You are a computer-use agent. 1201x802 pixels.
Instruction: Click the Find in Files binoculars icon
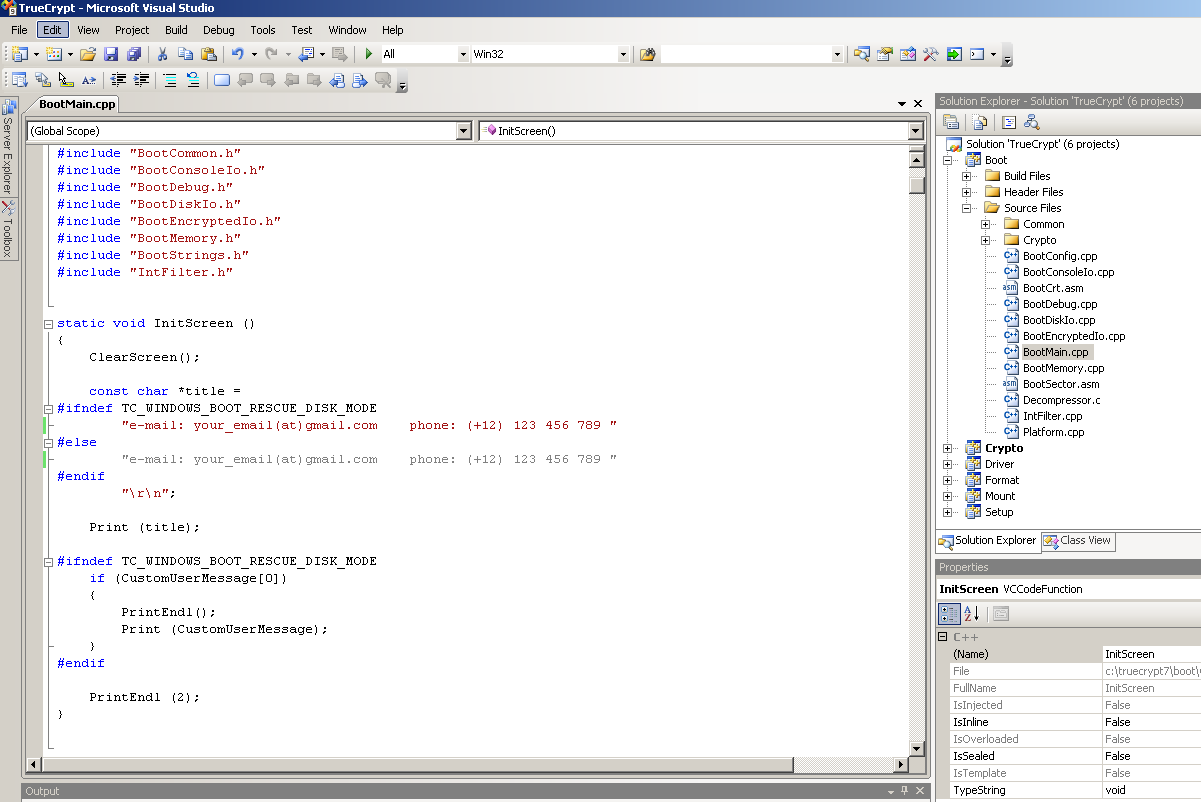[647, 54]
